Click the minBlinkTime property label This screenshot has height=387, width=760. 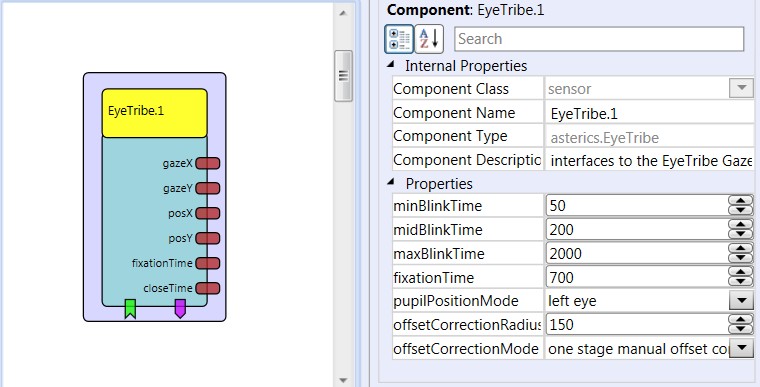(437, 206)
